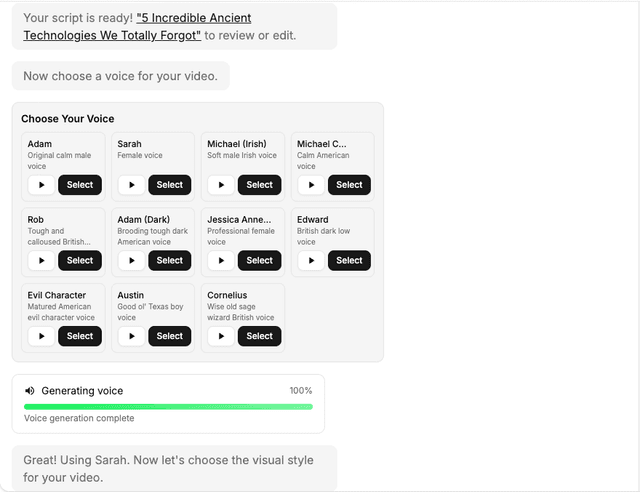The height and width of the screenshot is (492, 640).
Task: Choose the Edward voice
Action: [x=349, y=261]
